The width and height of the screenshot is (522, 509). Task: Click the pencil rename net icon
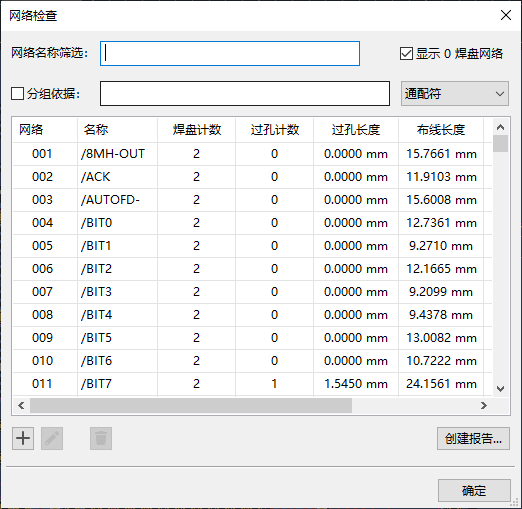[52, 438]
